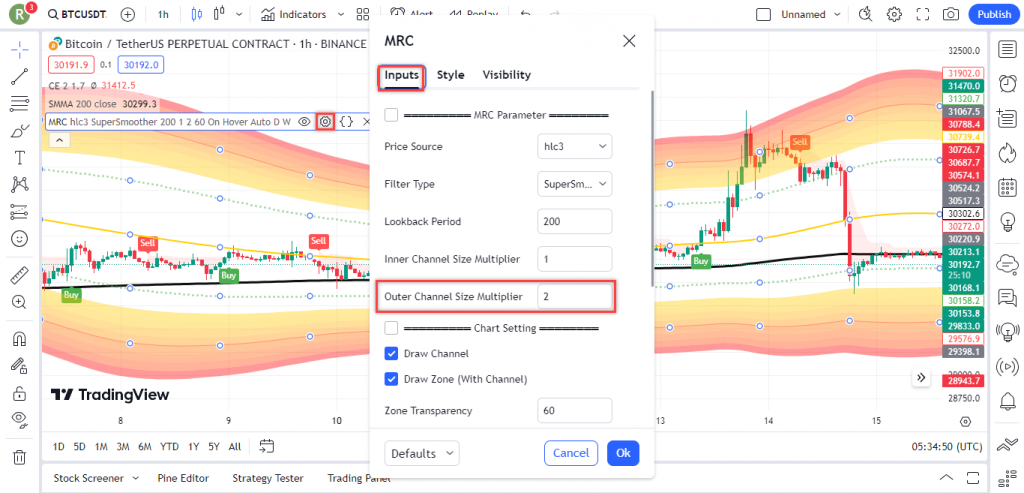The image size is (1024, 493).
Task: Switch to the Style tab
Action: tap(451, 75)
